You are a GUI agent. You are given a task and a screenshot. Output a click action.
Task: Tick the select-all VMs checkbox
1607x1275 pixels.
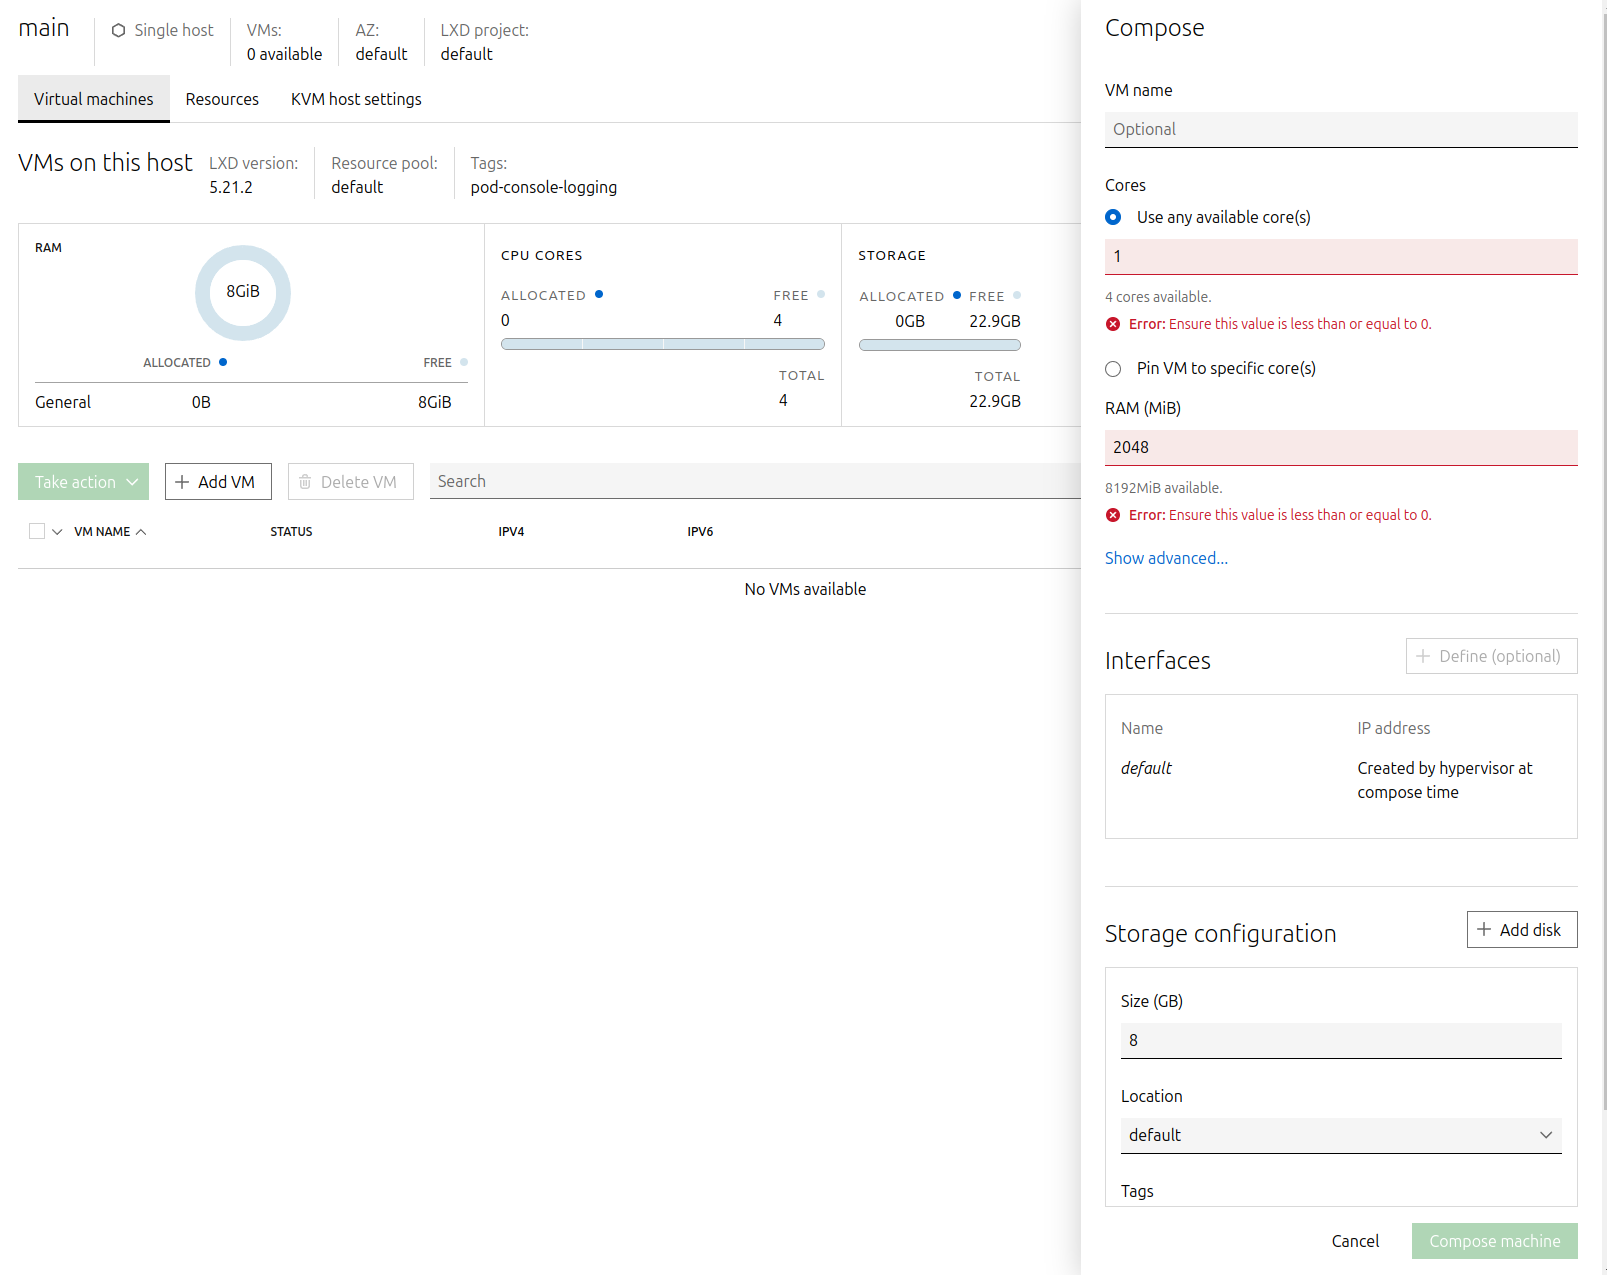point(37,532)
